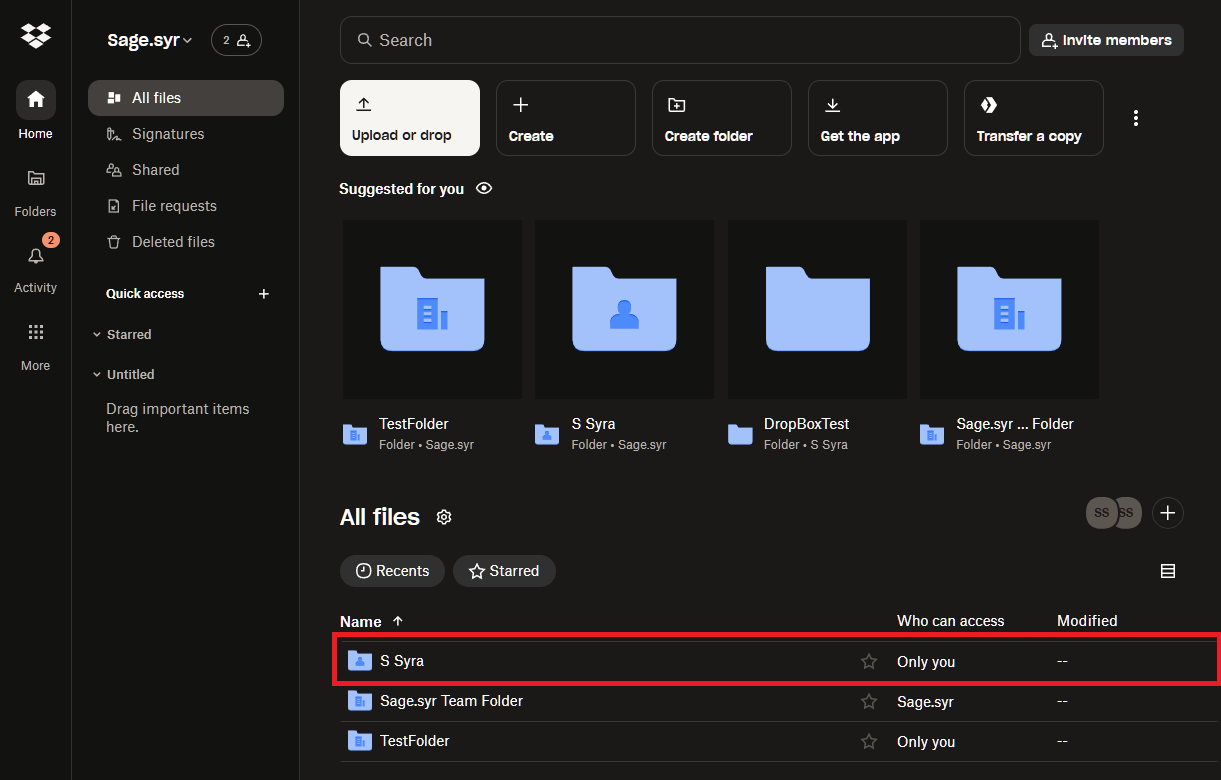Click the Transfer a copy button
Viewport: 1221px width, 780px height.
click(1034, 118)
